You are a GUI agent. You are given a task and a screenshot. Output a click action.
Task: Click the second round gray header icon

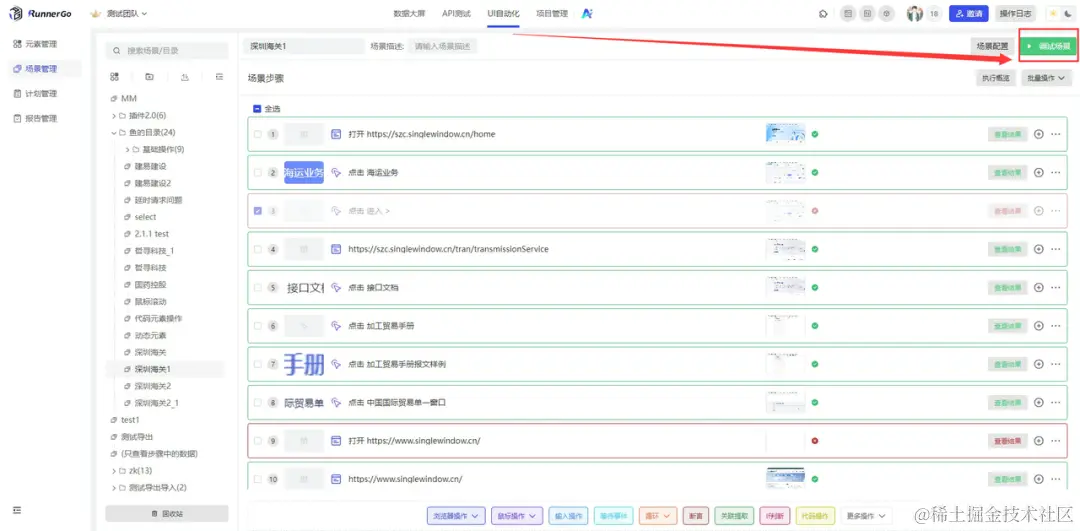click(867, 14)
